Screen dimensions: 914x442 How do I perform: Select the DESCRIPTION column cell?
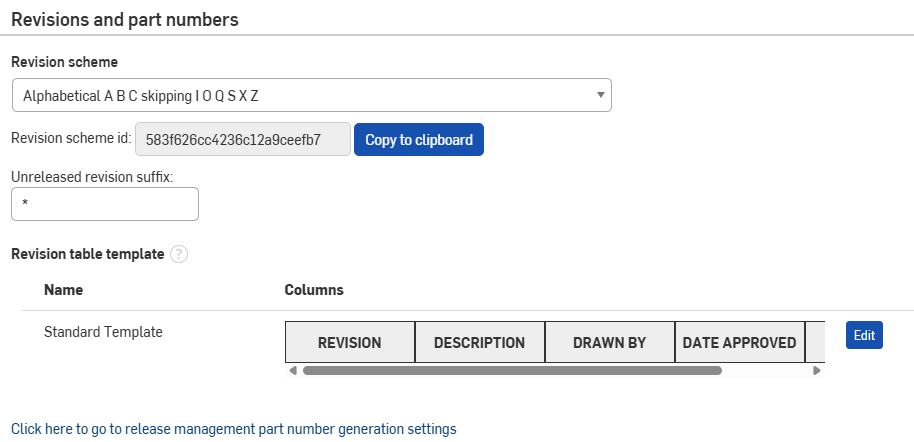(x=479, y=342)
